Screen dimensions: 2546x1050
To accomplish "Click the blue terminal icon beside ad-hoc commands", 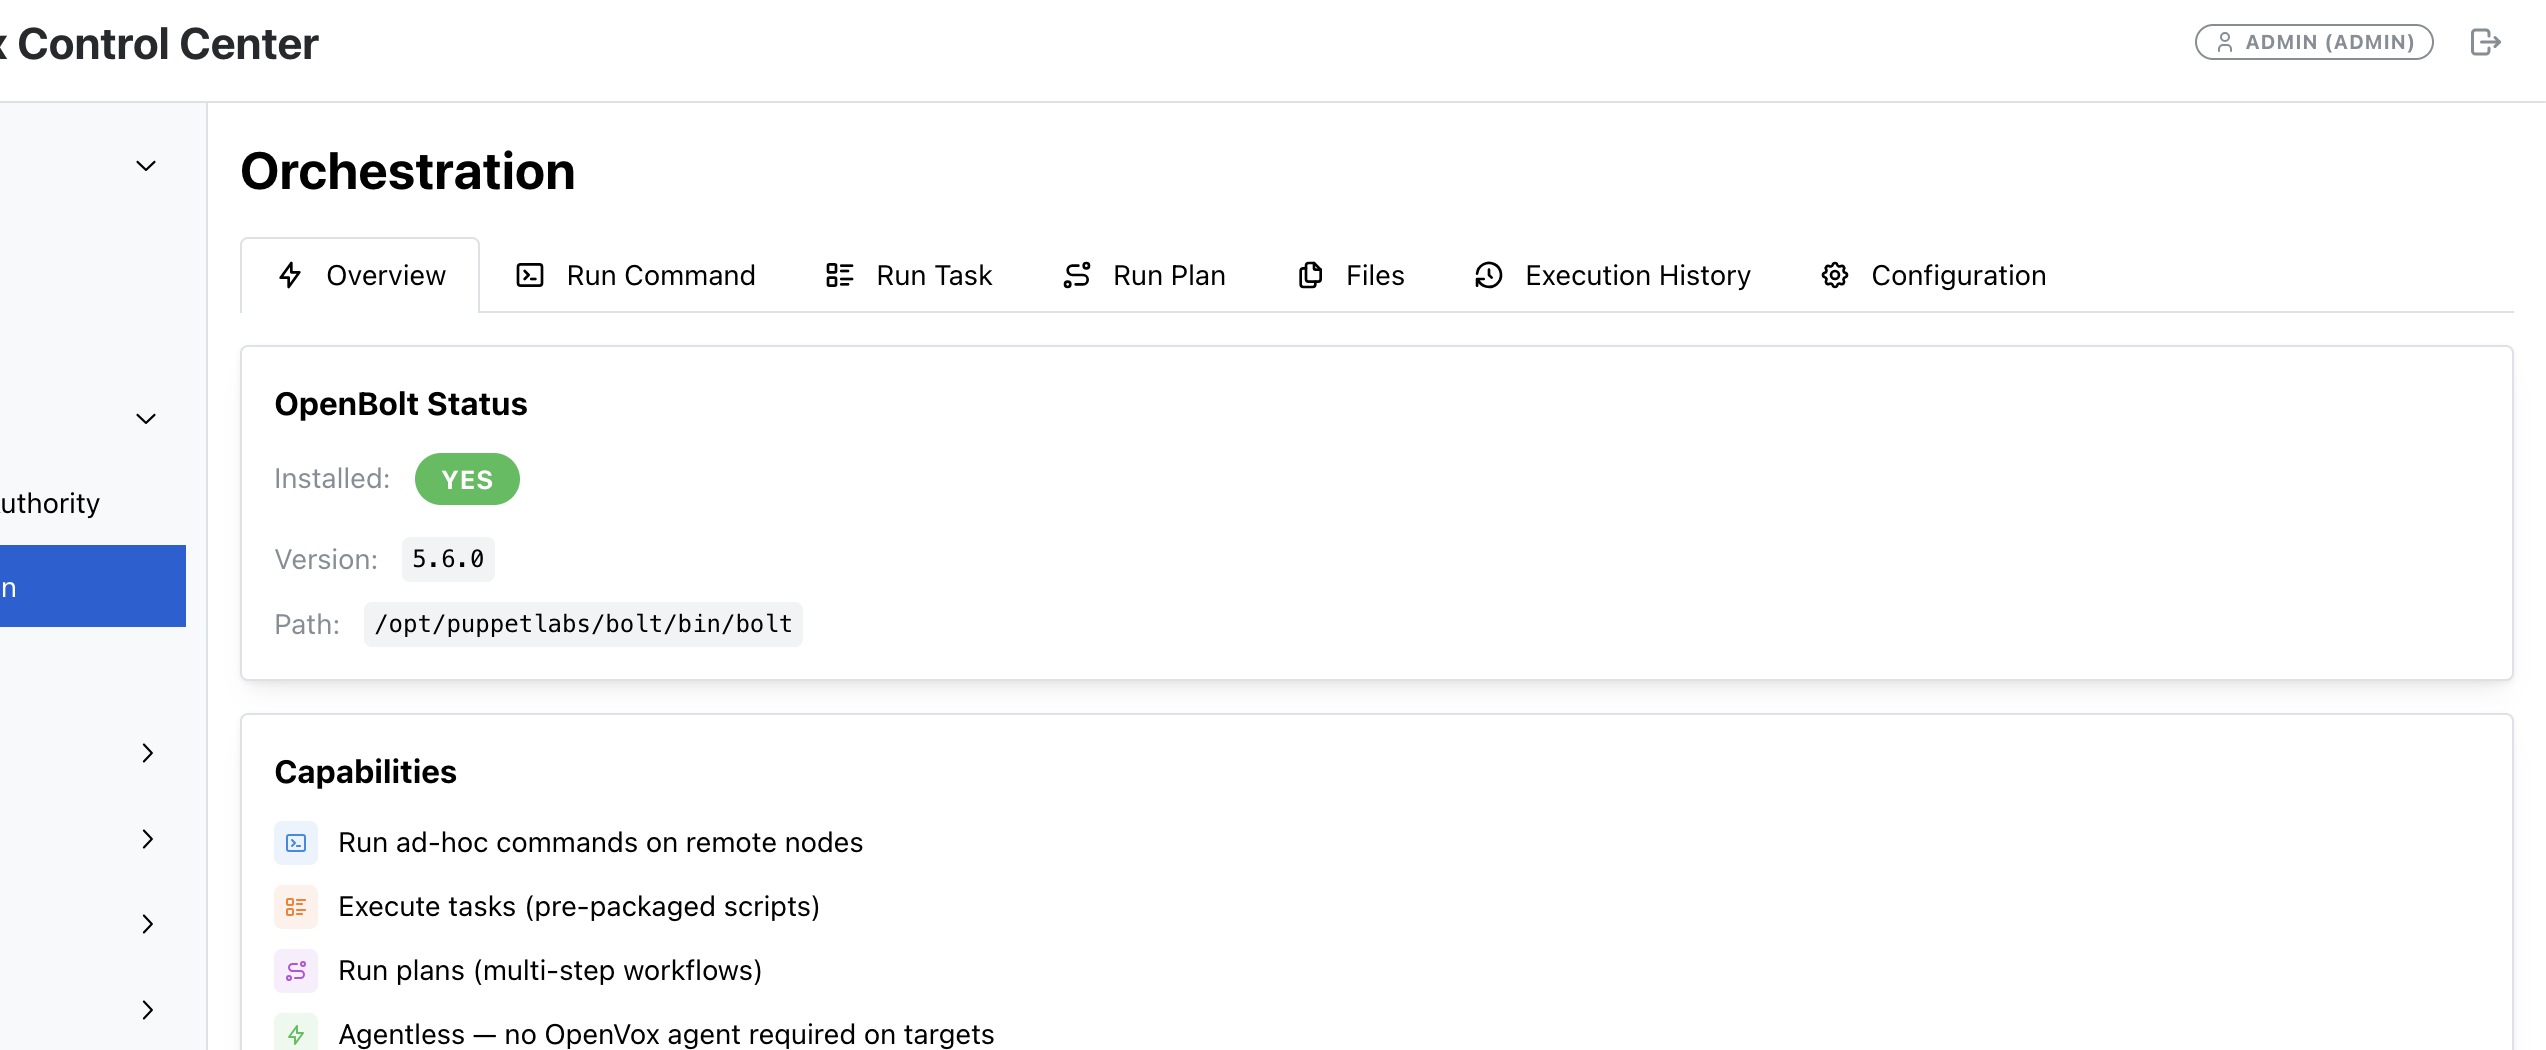I will tap(296, 843).
